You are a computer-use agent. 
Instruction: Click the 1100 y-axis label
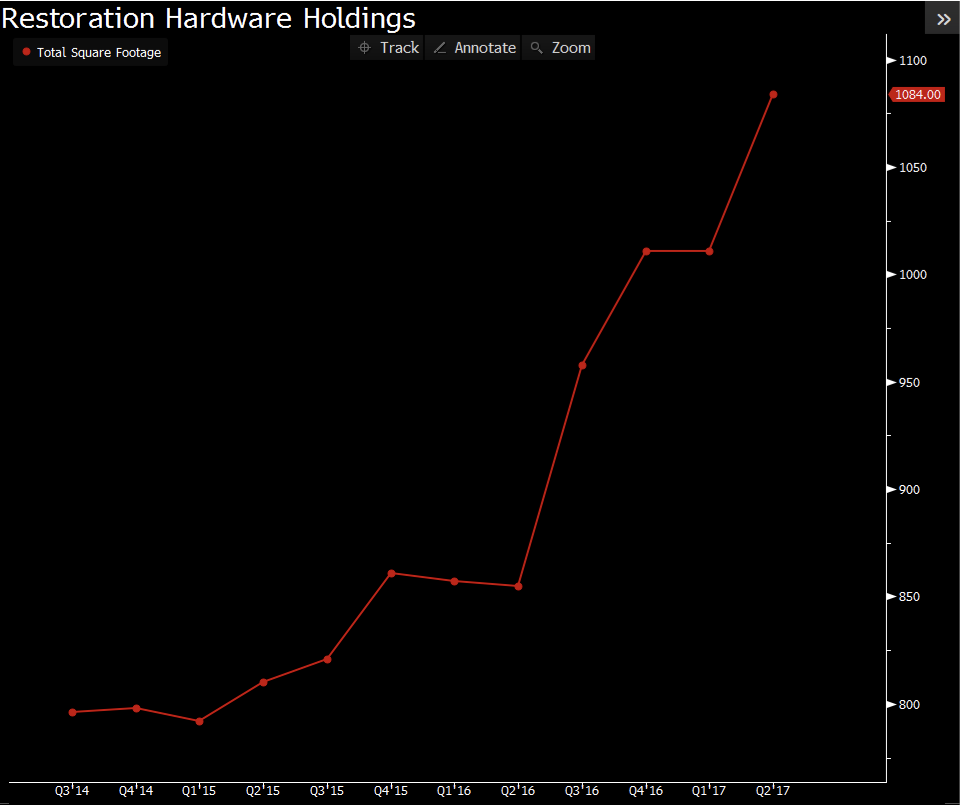coord(913,61)
